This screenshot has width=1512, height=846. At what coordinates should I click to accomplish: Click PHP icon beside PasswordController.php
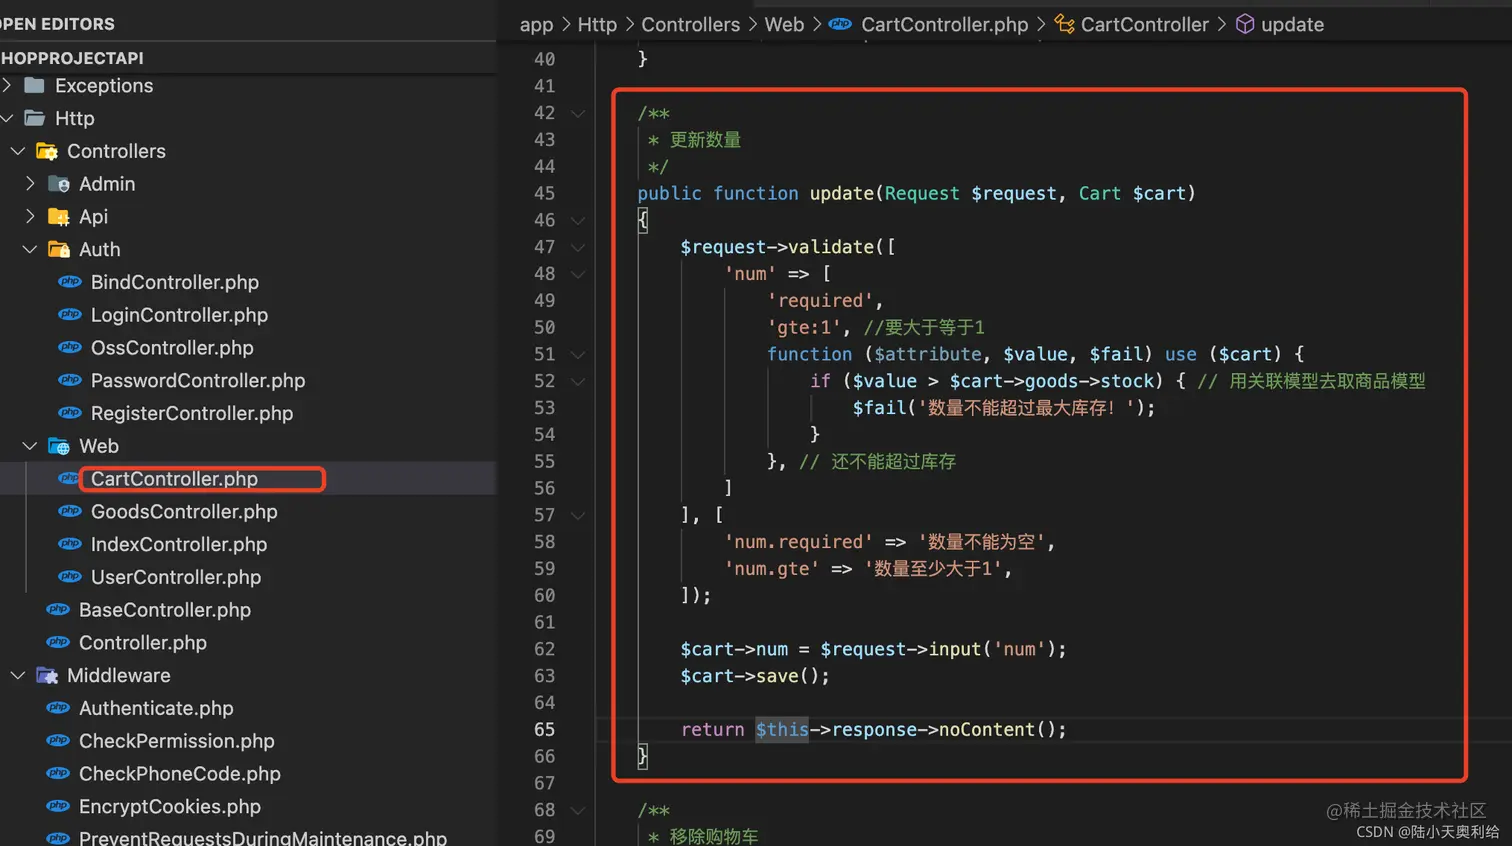[70, 380]
